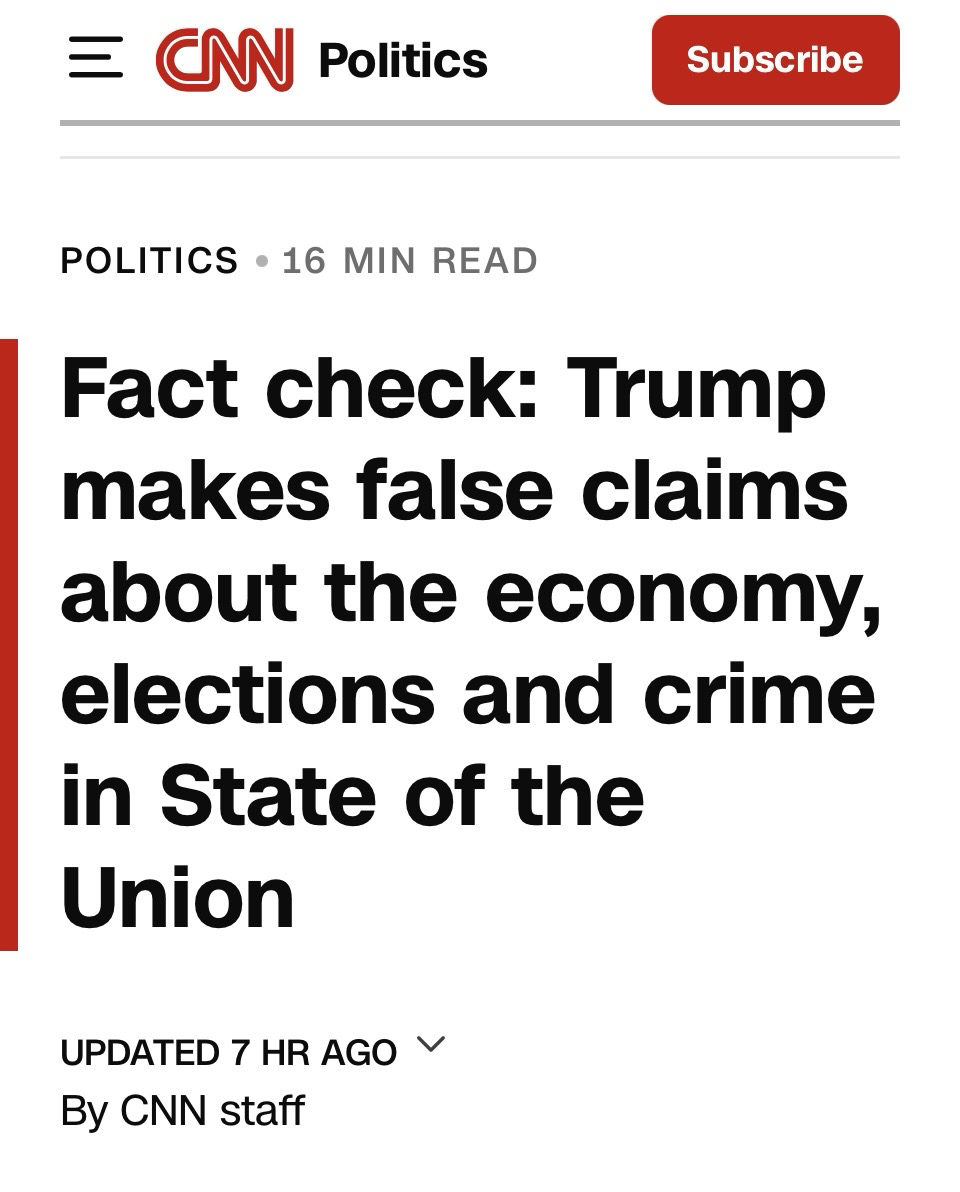Click the red vertical bar beside headline
This screenshot has width=960, height=1192.
pos(9,644)
